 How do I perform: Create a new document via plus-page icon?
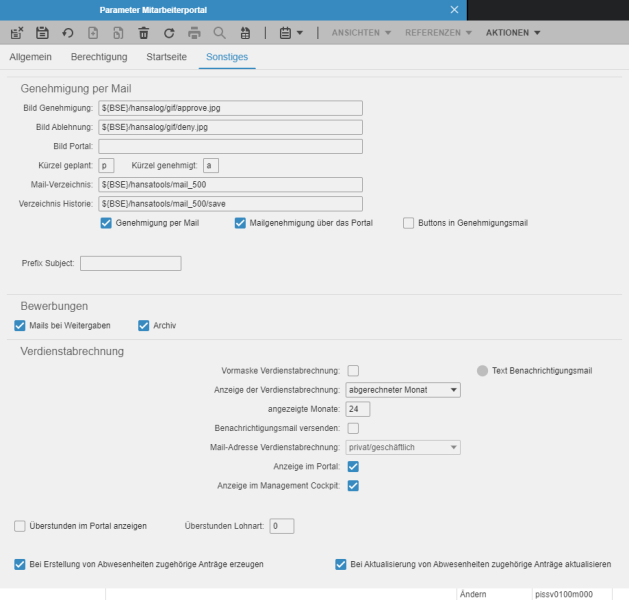93,33
